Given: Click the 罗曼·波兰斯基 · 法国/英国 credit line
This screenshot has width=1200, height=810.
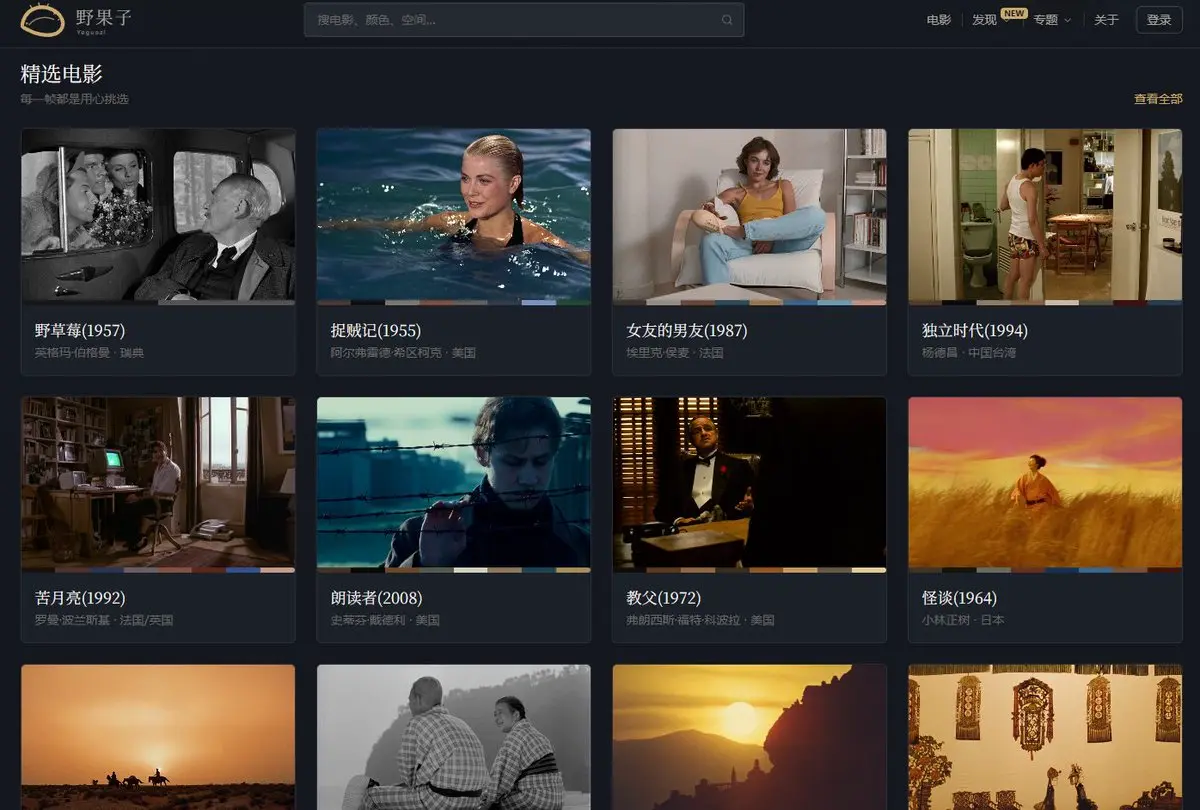Looking at the screenshot, I should 104,620.
